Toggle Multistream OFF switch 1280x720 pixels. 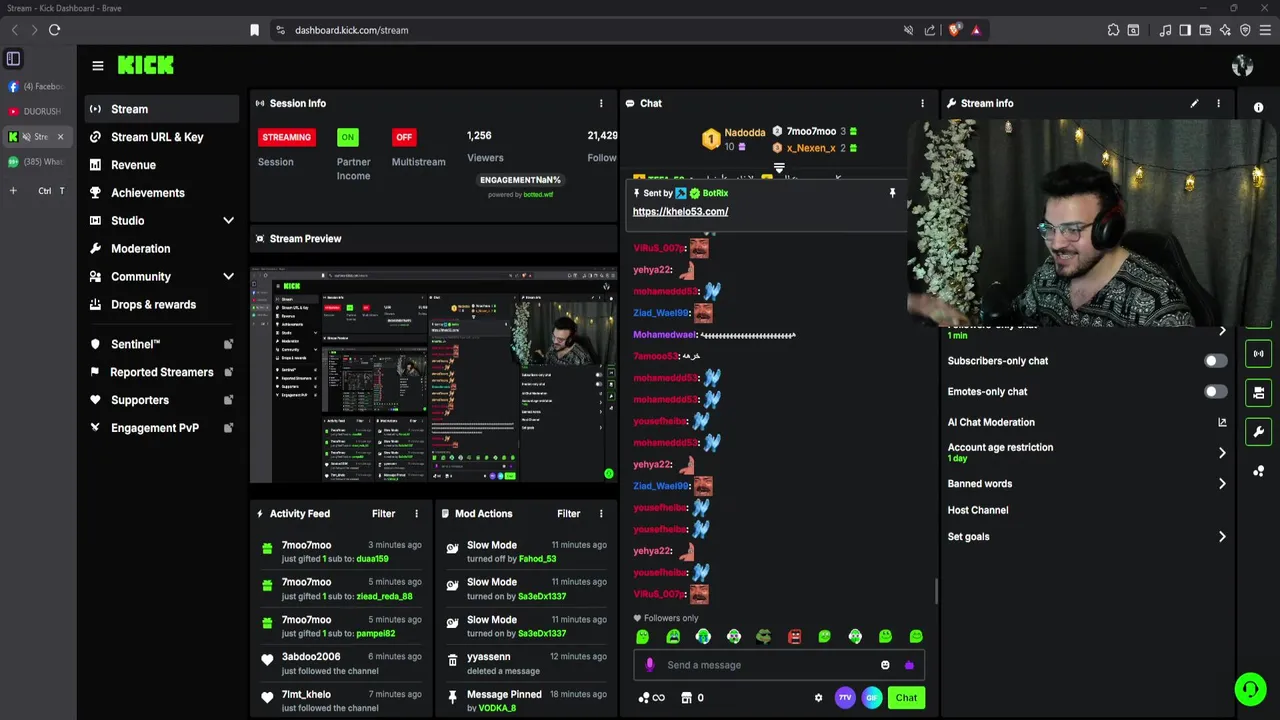coord(404,137)
